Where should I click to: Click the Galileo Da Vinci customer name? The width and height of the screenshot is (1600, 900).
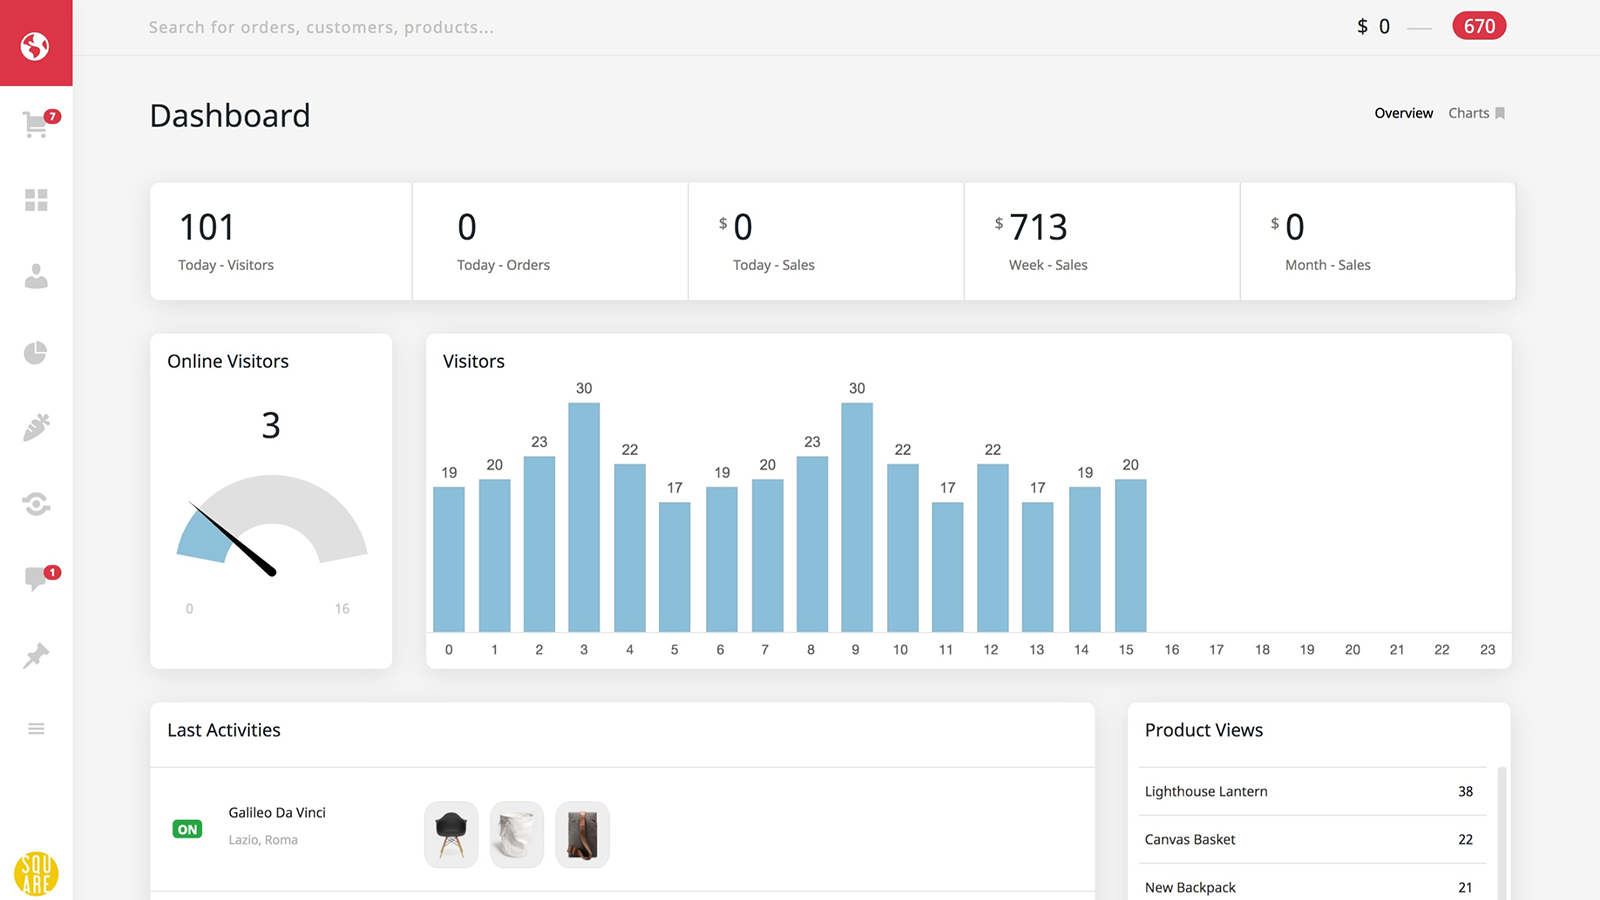277,812
